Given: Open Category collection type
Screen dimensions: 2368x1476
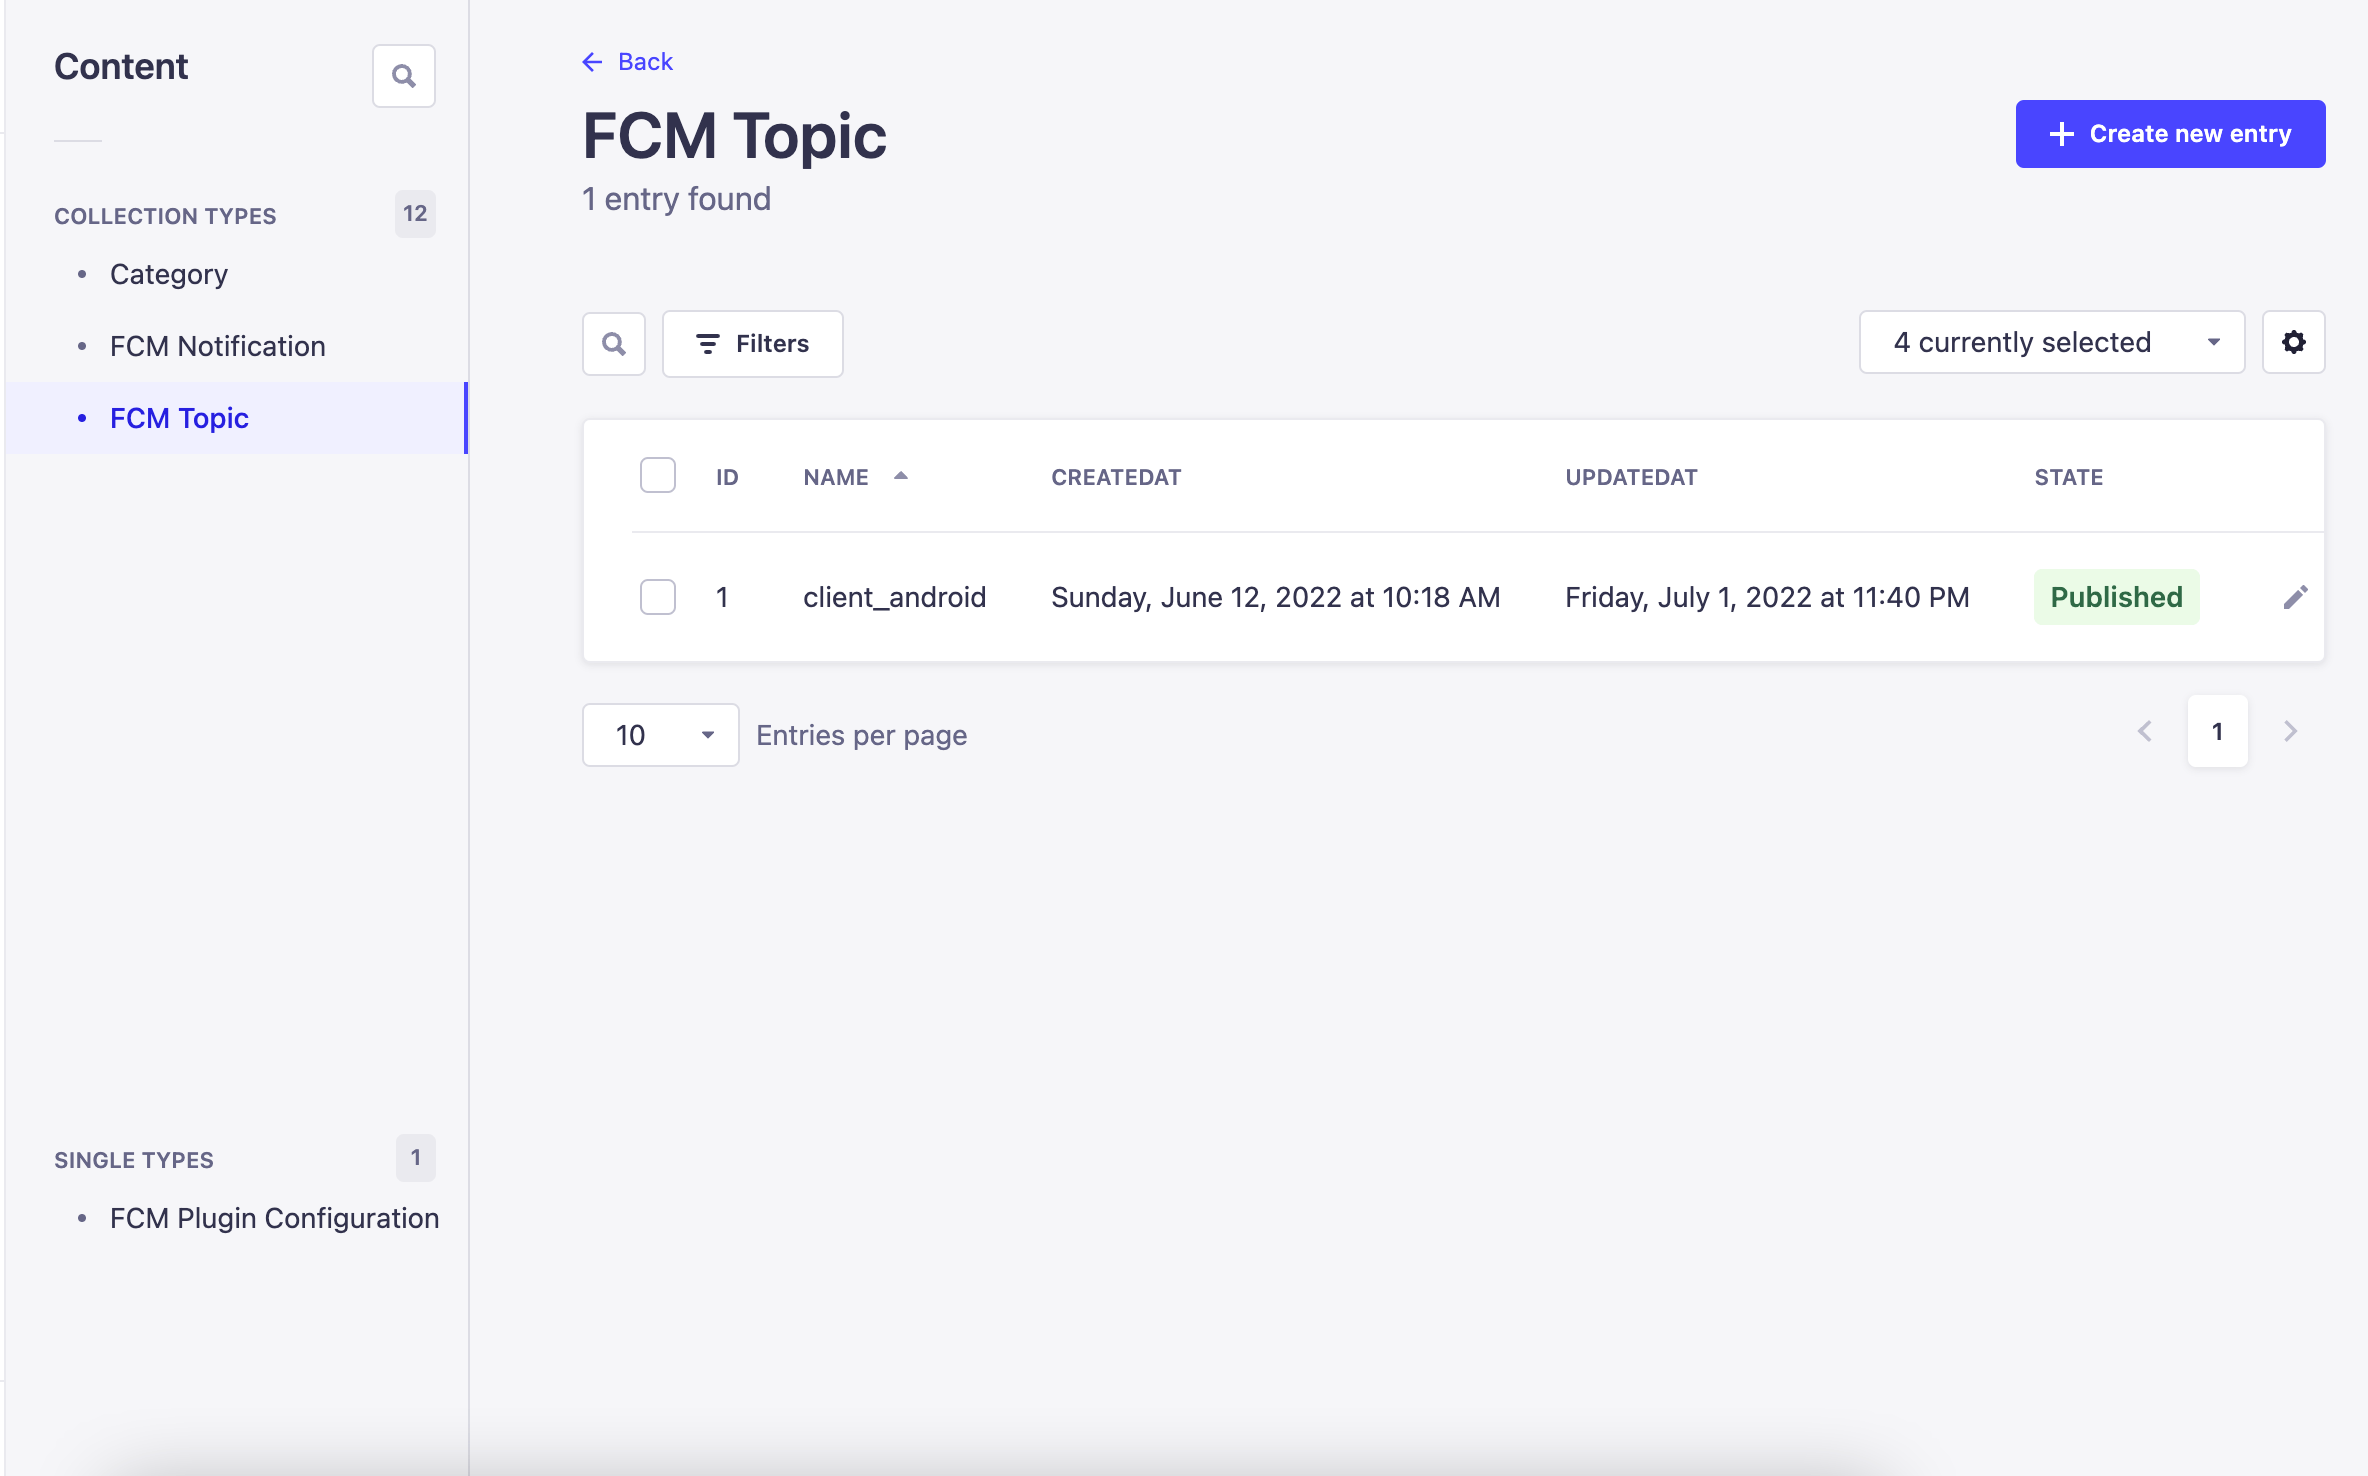Looking at the screenshot, I should pos(169,274).
